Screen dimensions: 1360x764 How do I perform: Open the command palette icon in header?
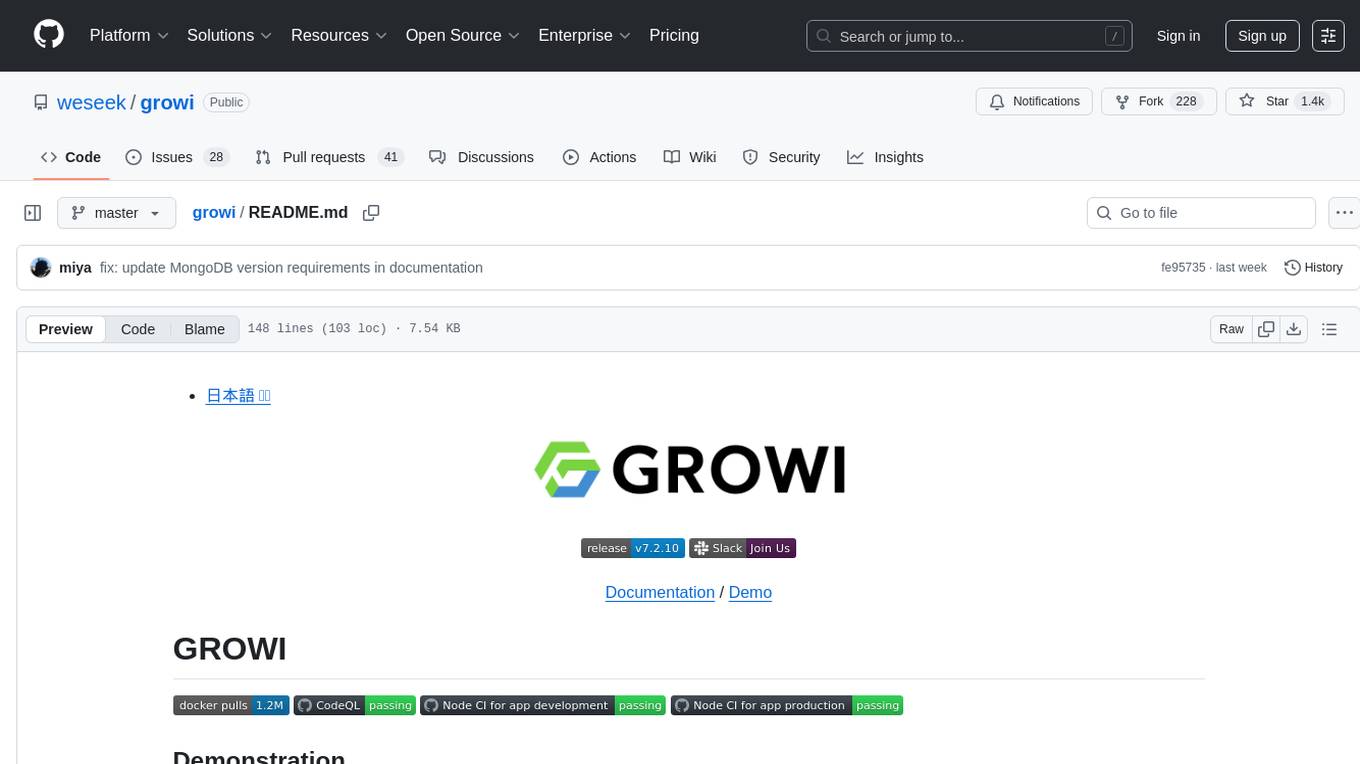(1328, 35)
